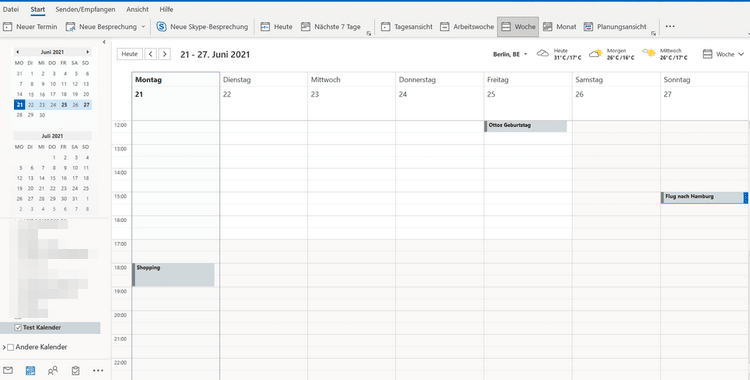
Task: Select the Calendar icon in bottom navigation
Action: point(30,370)
